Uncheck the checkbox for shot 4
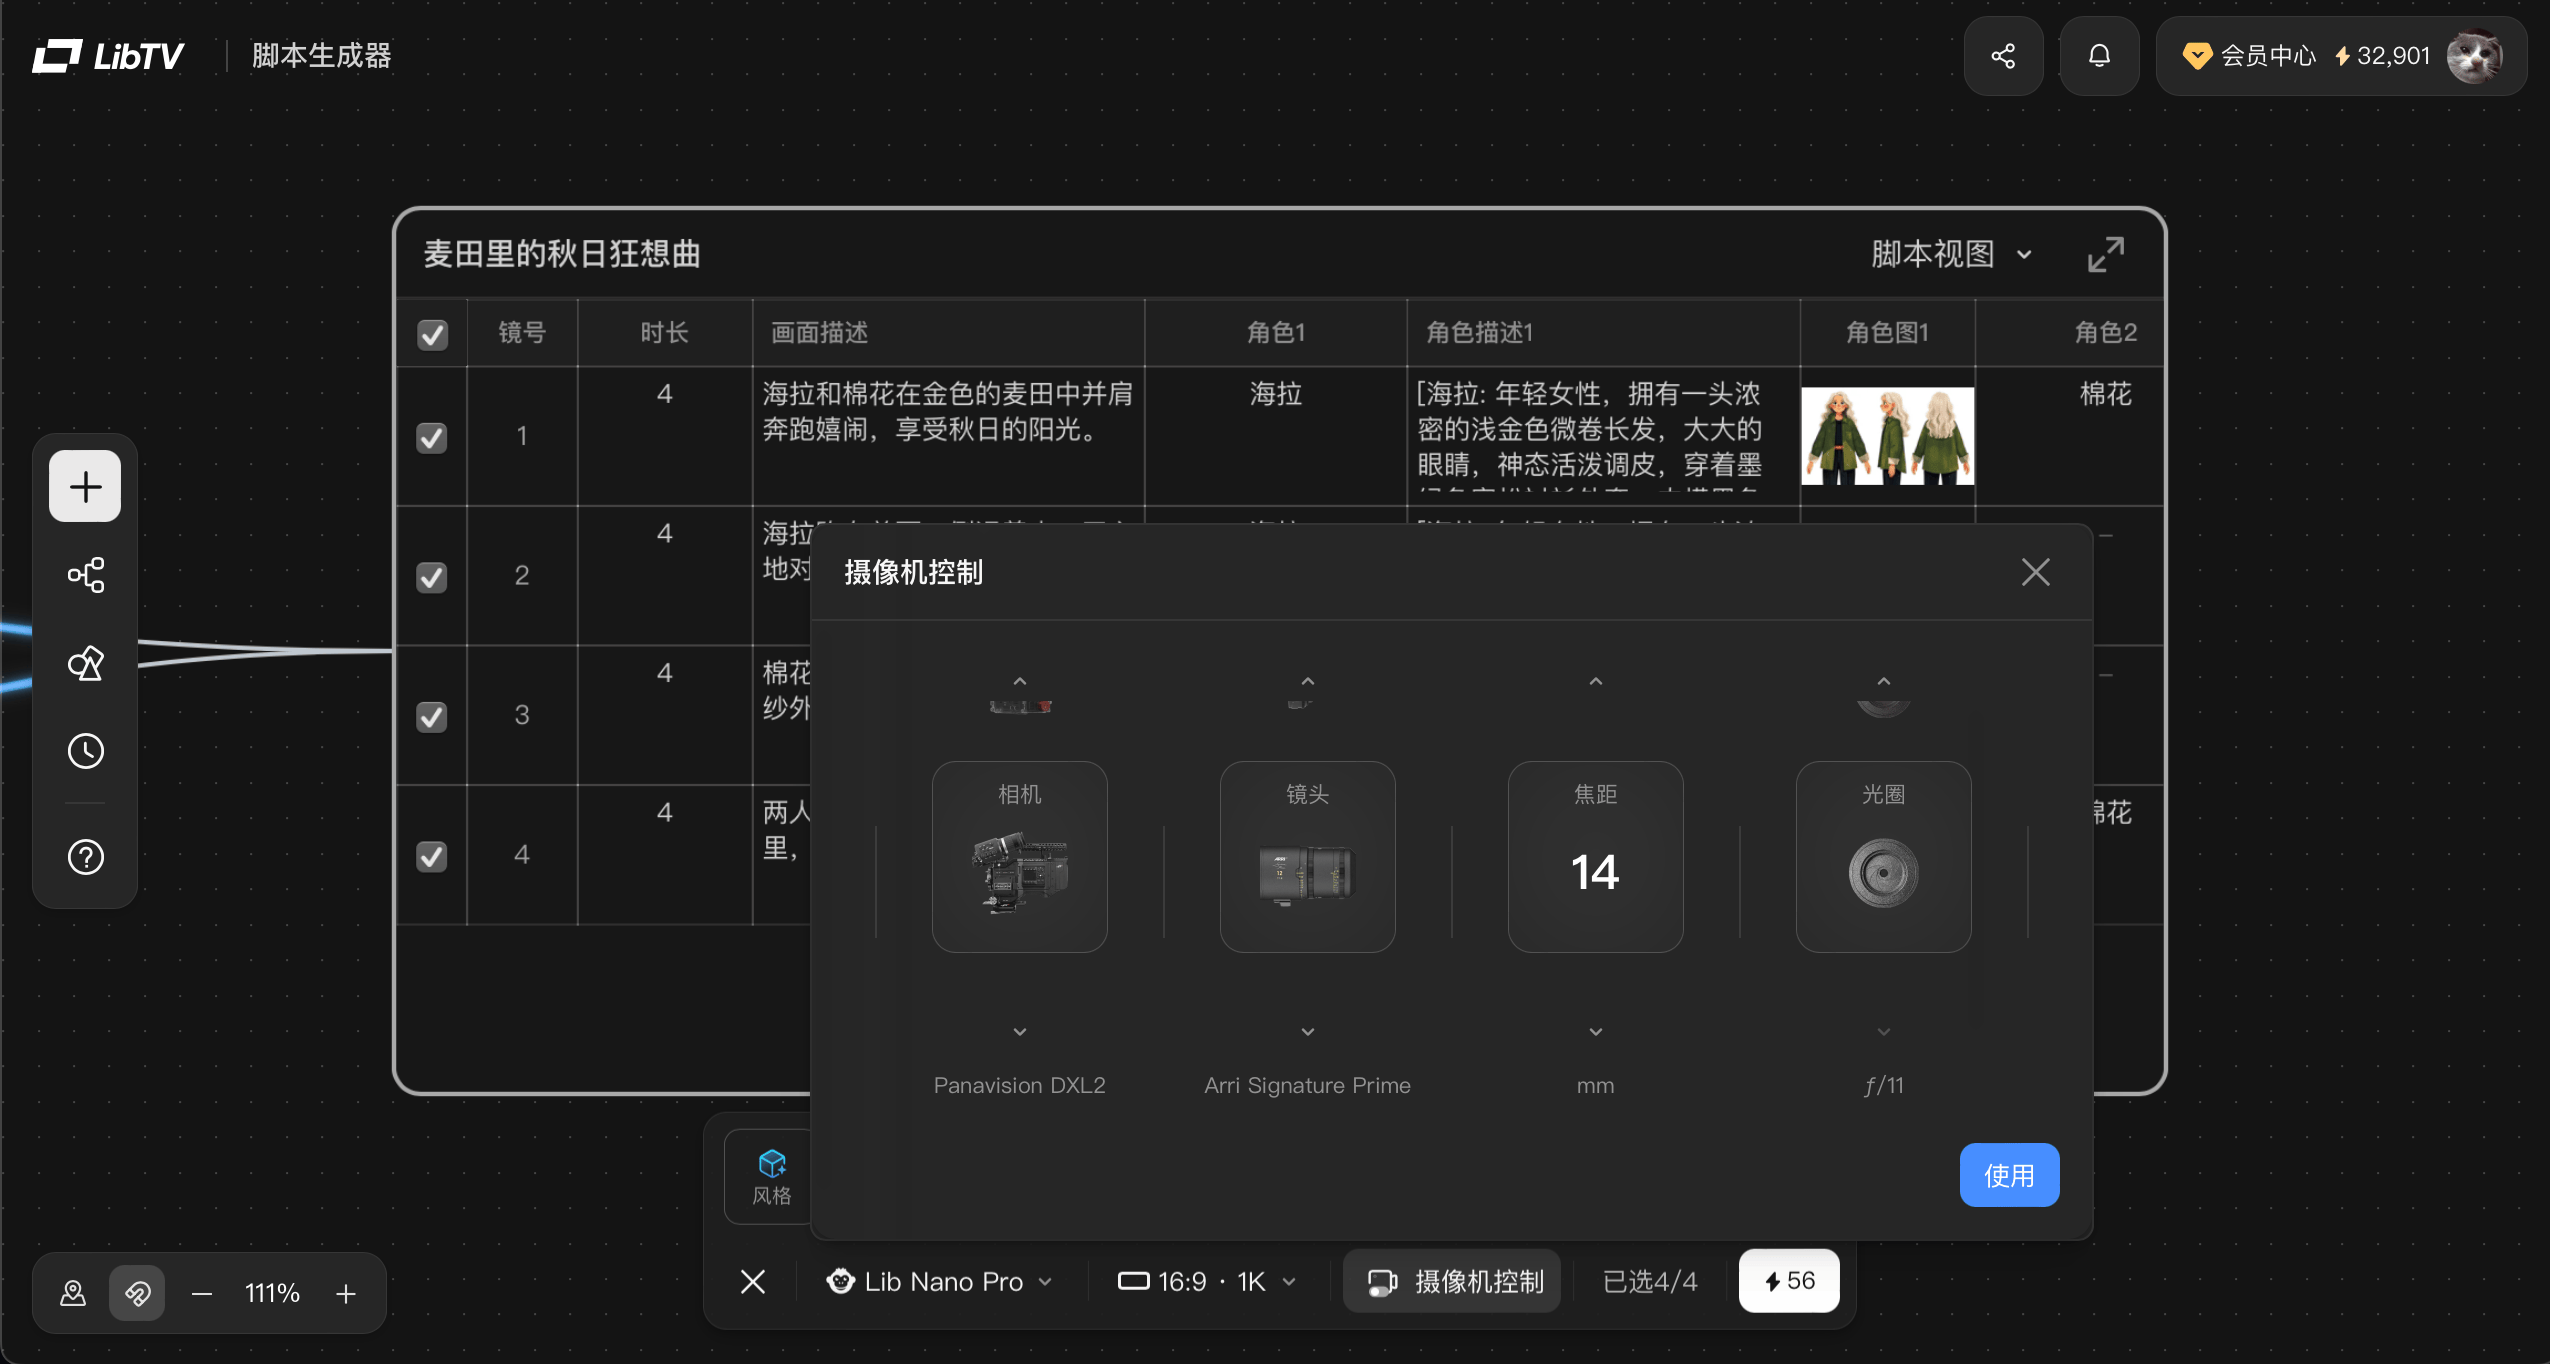This screenshot has height=1364, width=2550. tap(432, 856)
